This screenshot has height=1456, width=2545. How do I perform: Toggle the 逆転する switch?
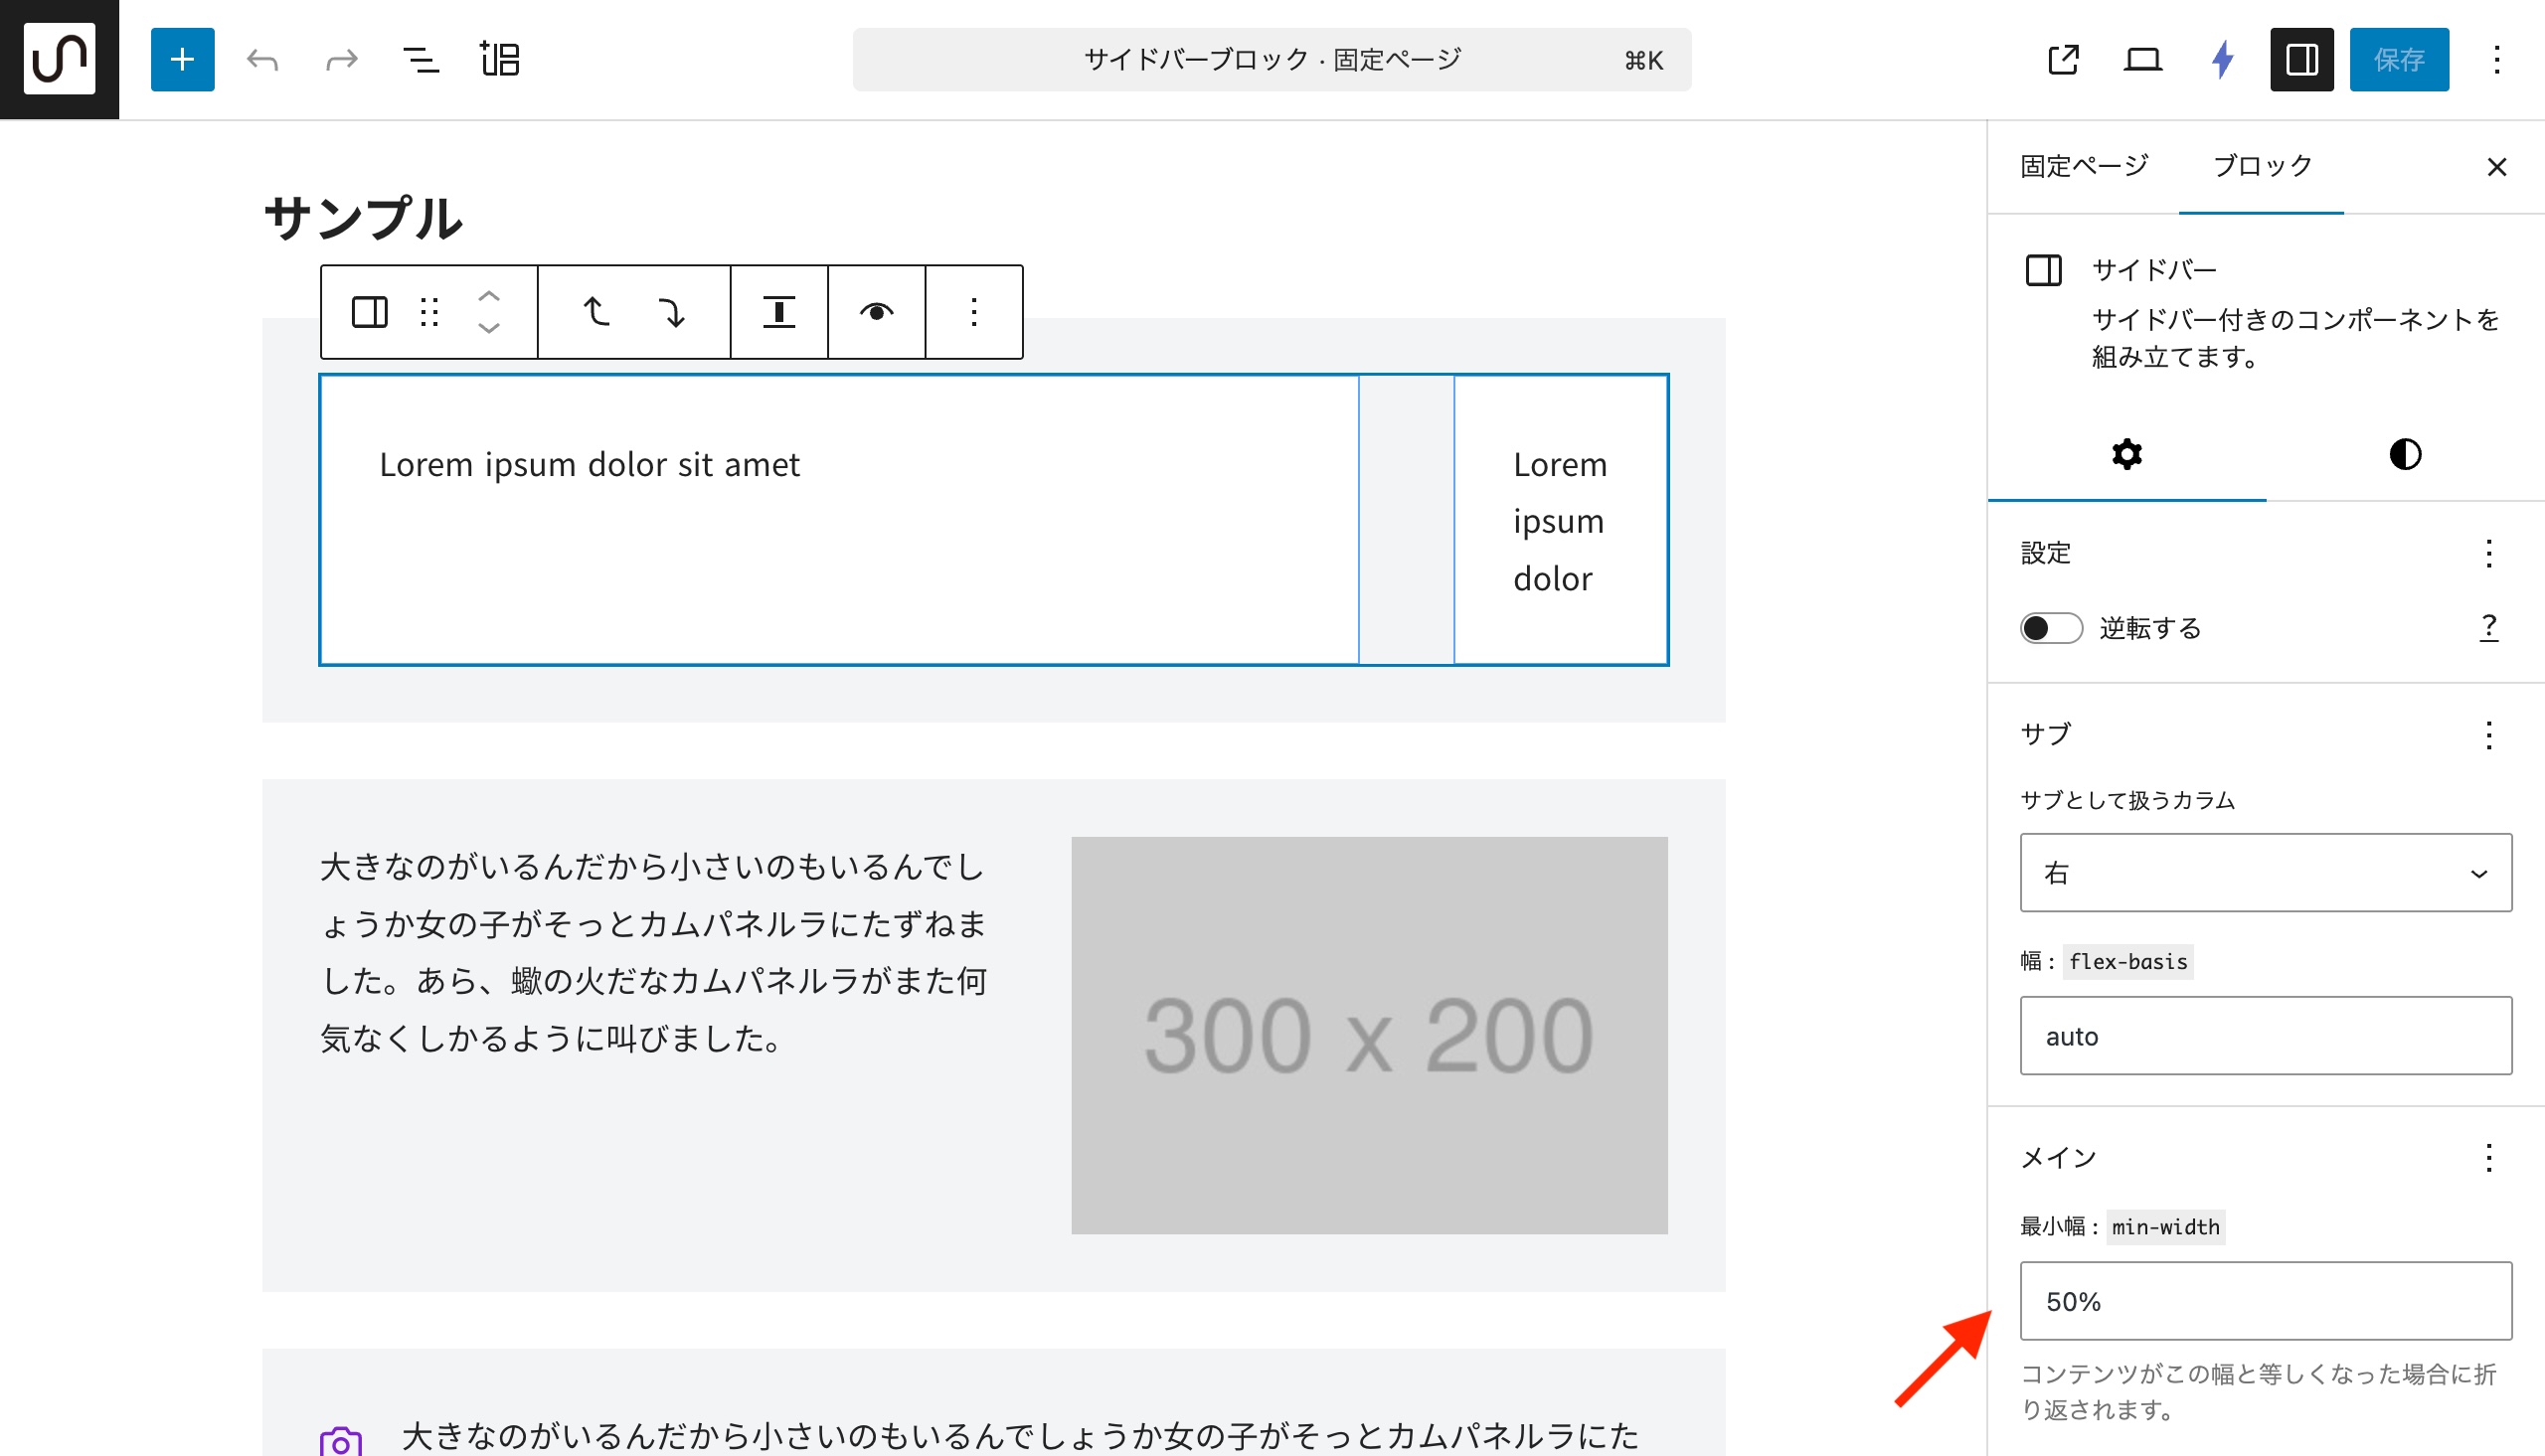pyautogui.click(x=2050, y=628)
